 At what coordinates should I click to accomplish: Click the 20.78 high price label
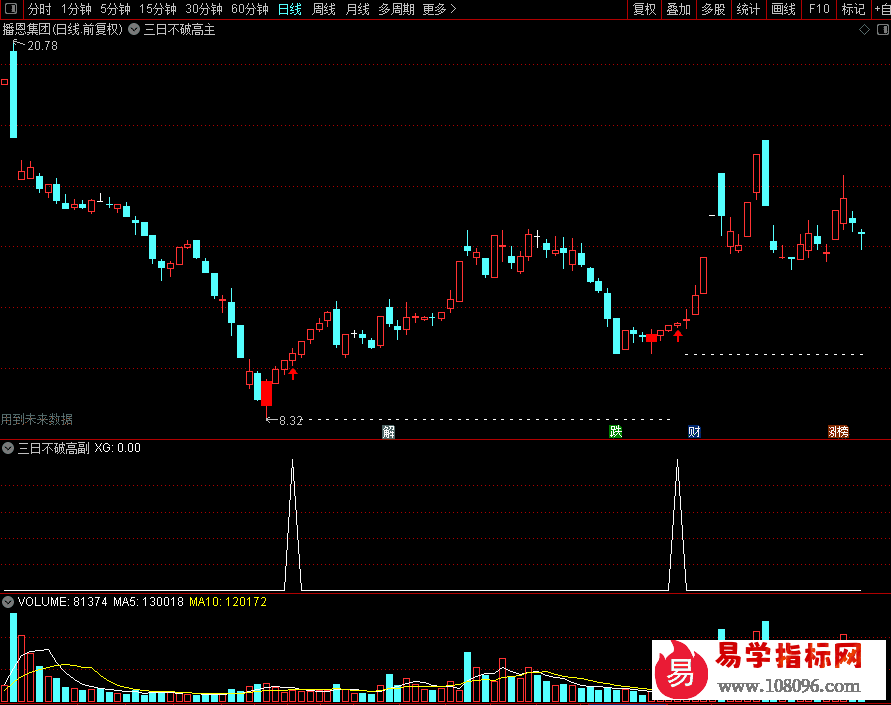tap(42, 46)
